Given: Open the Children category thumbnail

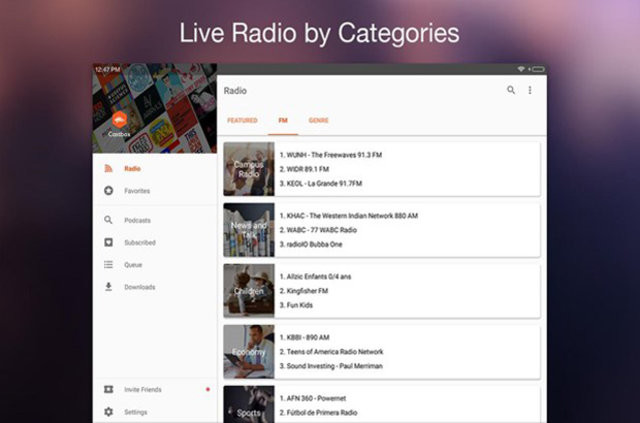Looking at the screenshot, I should pyautogui.click(x=249, y=291).
